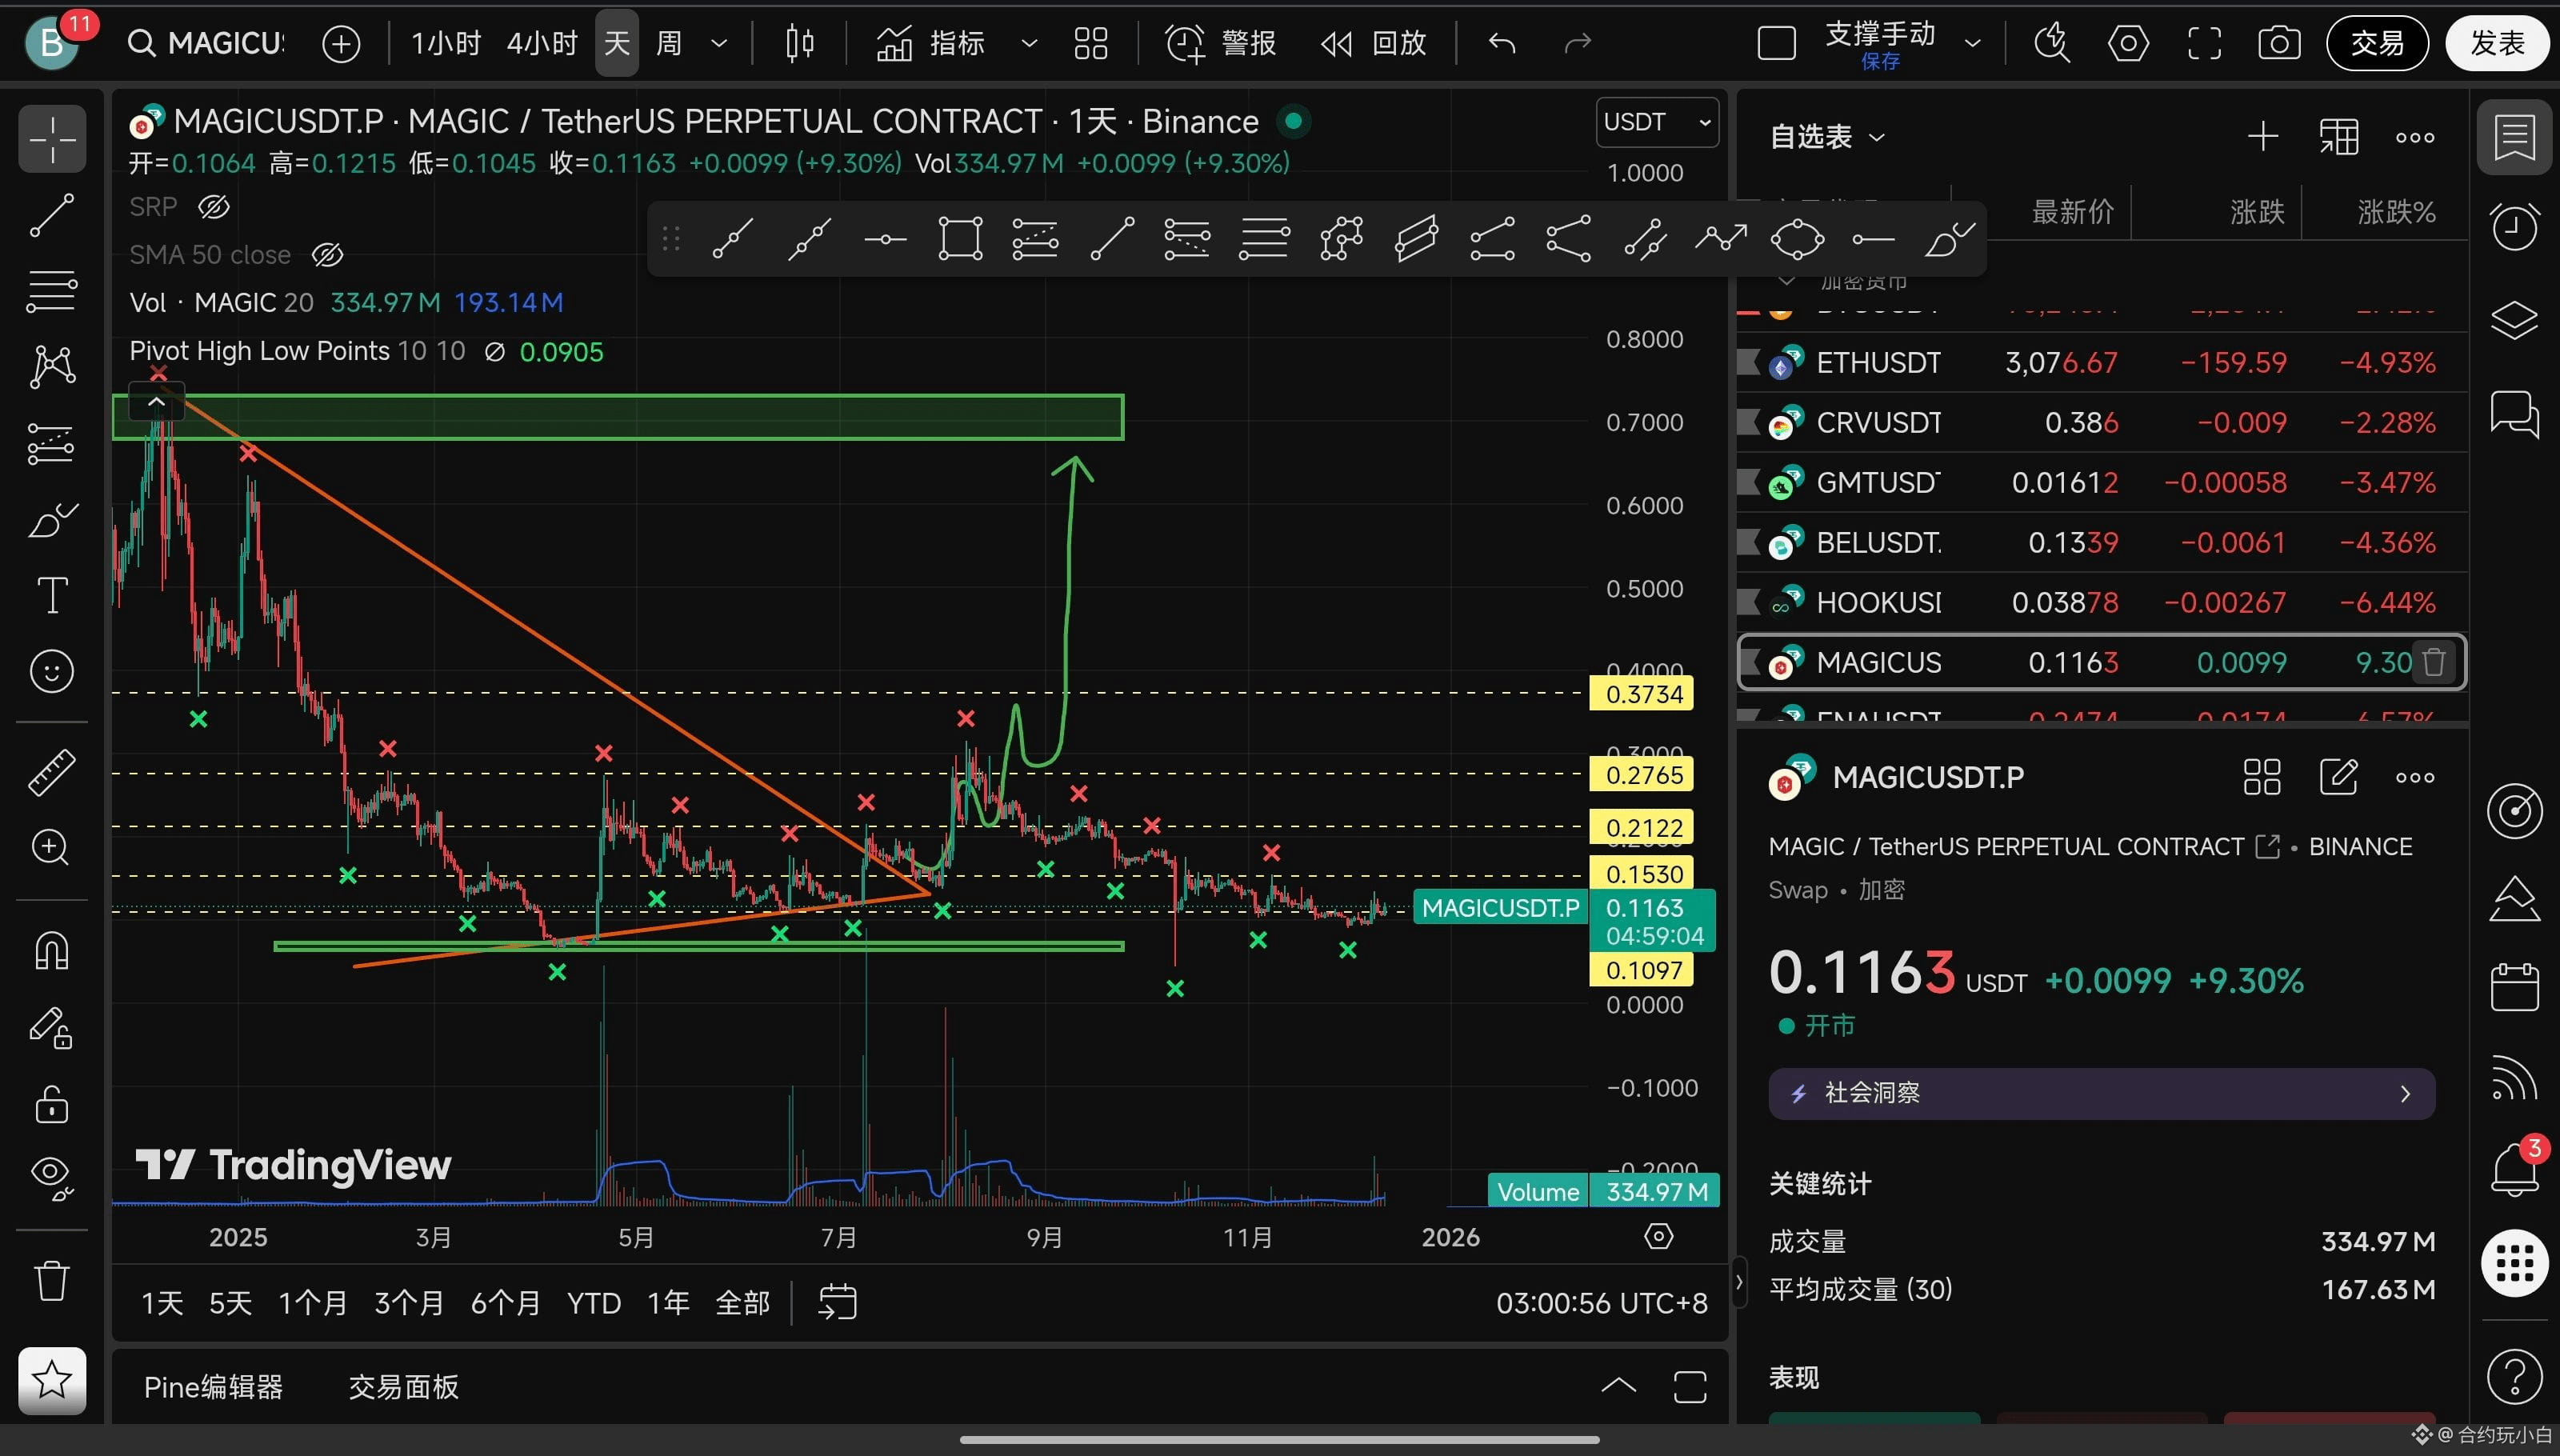Open the chart patterns tool group
The image size is (2560, 1456).
pyautogui.click(x=52, y=367)
